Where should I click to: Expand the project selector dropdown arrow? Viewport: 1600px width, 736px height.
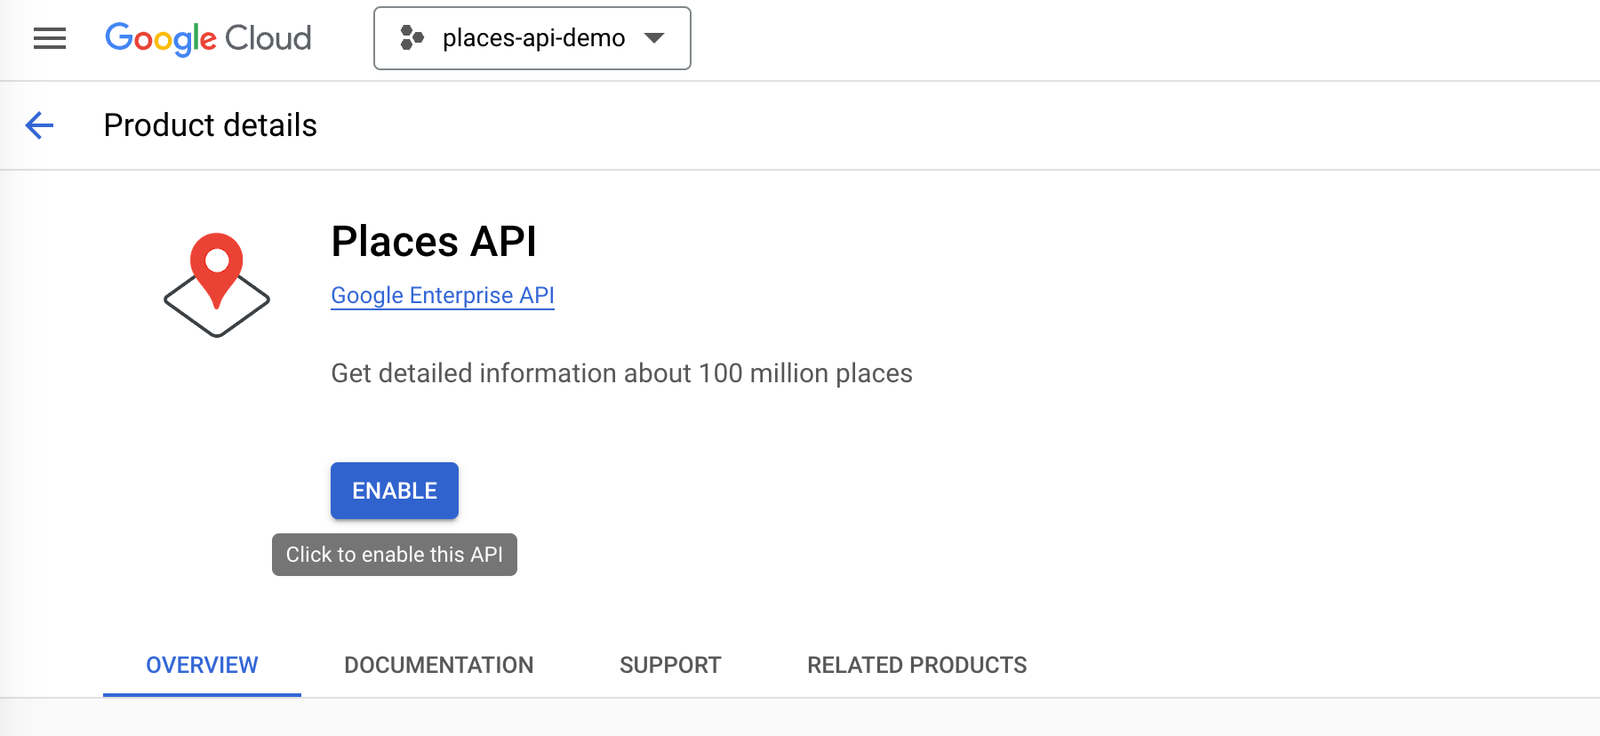(x=654, y=38)
